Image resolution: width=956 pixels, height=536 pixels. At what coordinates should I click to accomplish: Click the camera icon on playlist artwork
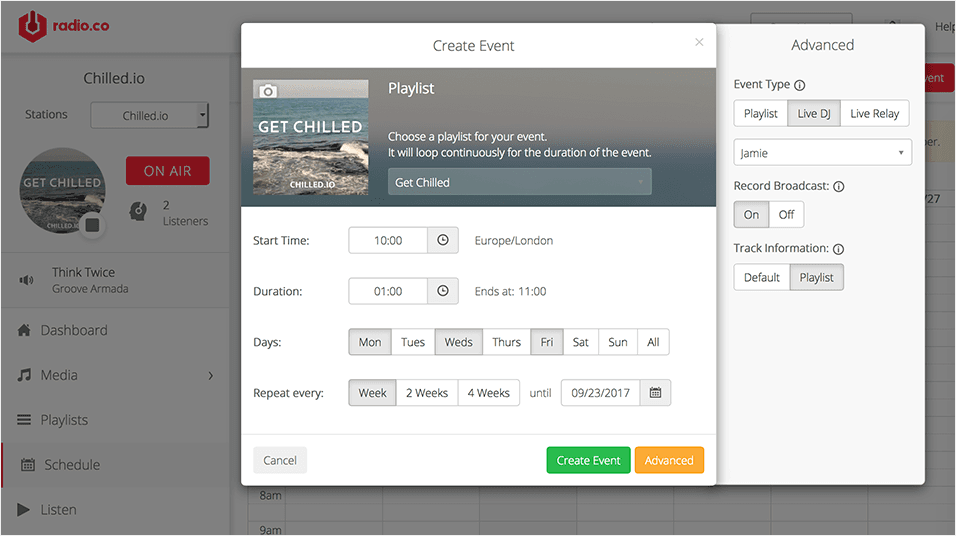267,92
